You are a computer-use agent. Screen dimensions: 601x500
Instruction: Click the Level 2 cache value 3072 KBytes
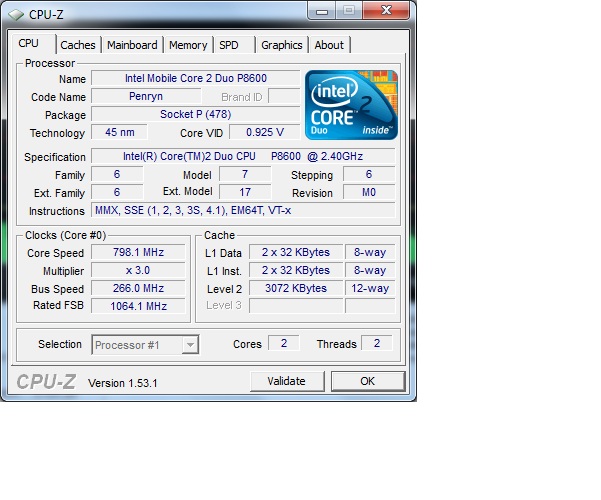[296, 288]
